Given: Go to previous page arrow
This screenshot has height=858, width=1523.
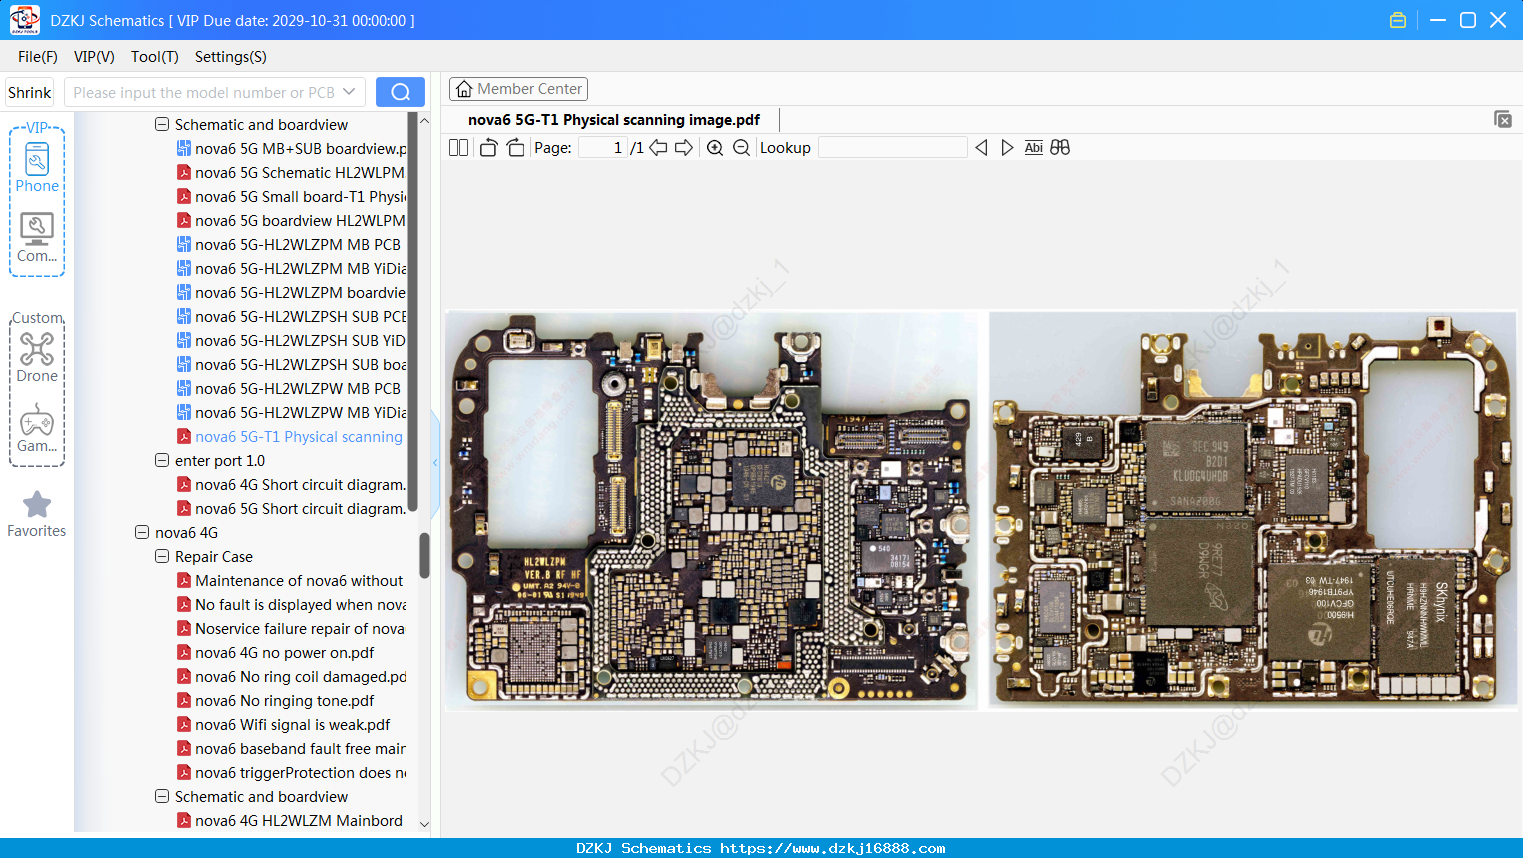Looking at the screenshot, I should 658,148.
